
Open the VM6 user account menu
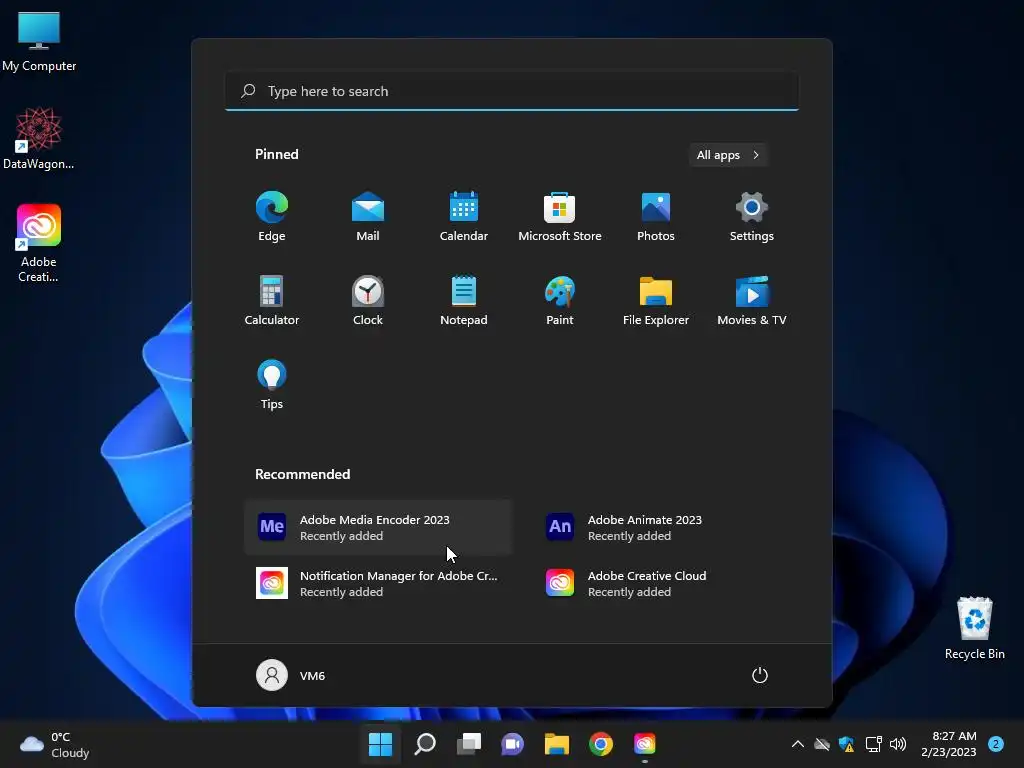(291, 675)
